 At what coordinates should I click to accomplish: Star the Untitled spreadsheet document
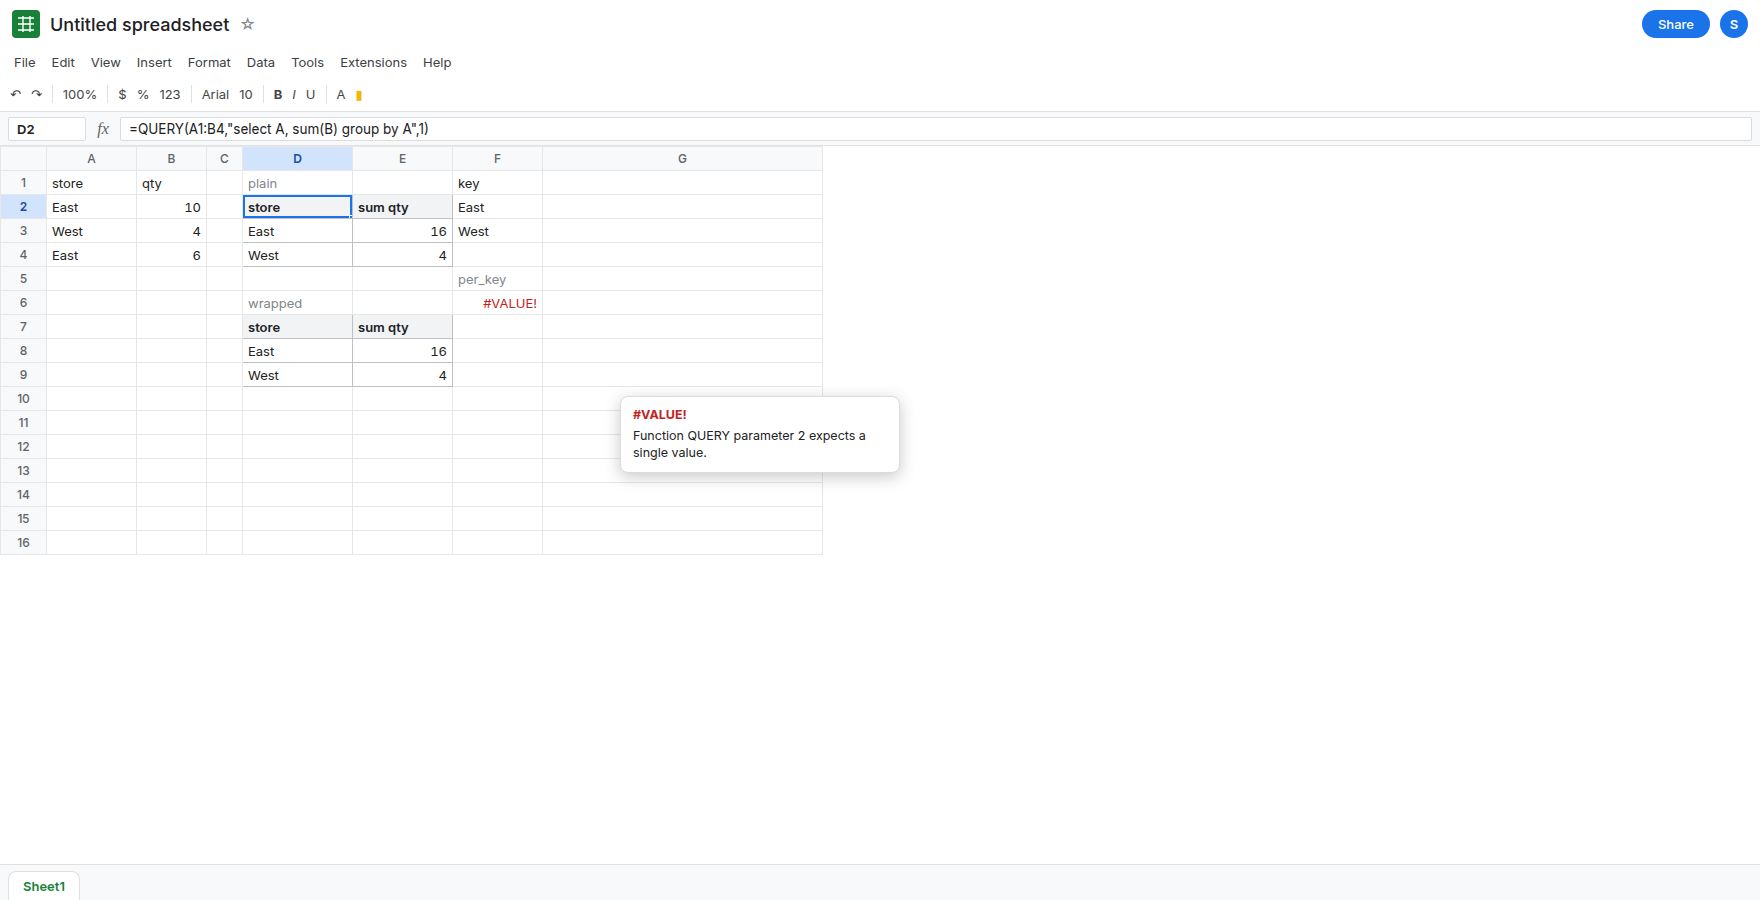[x=248, y=24]
